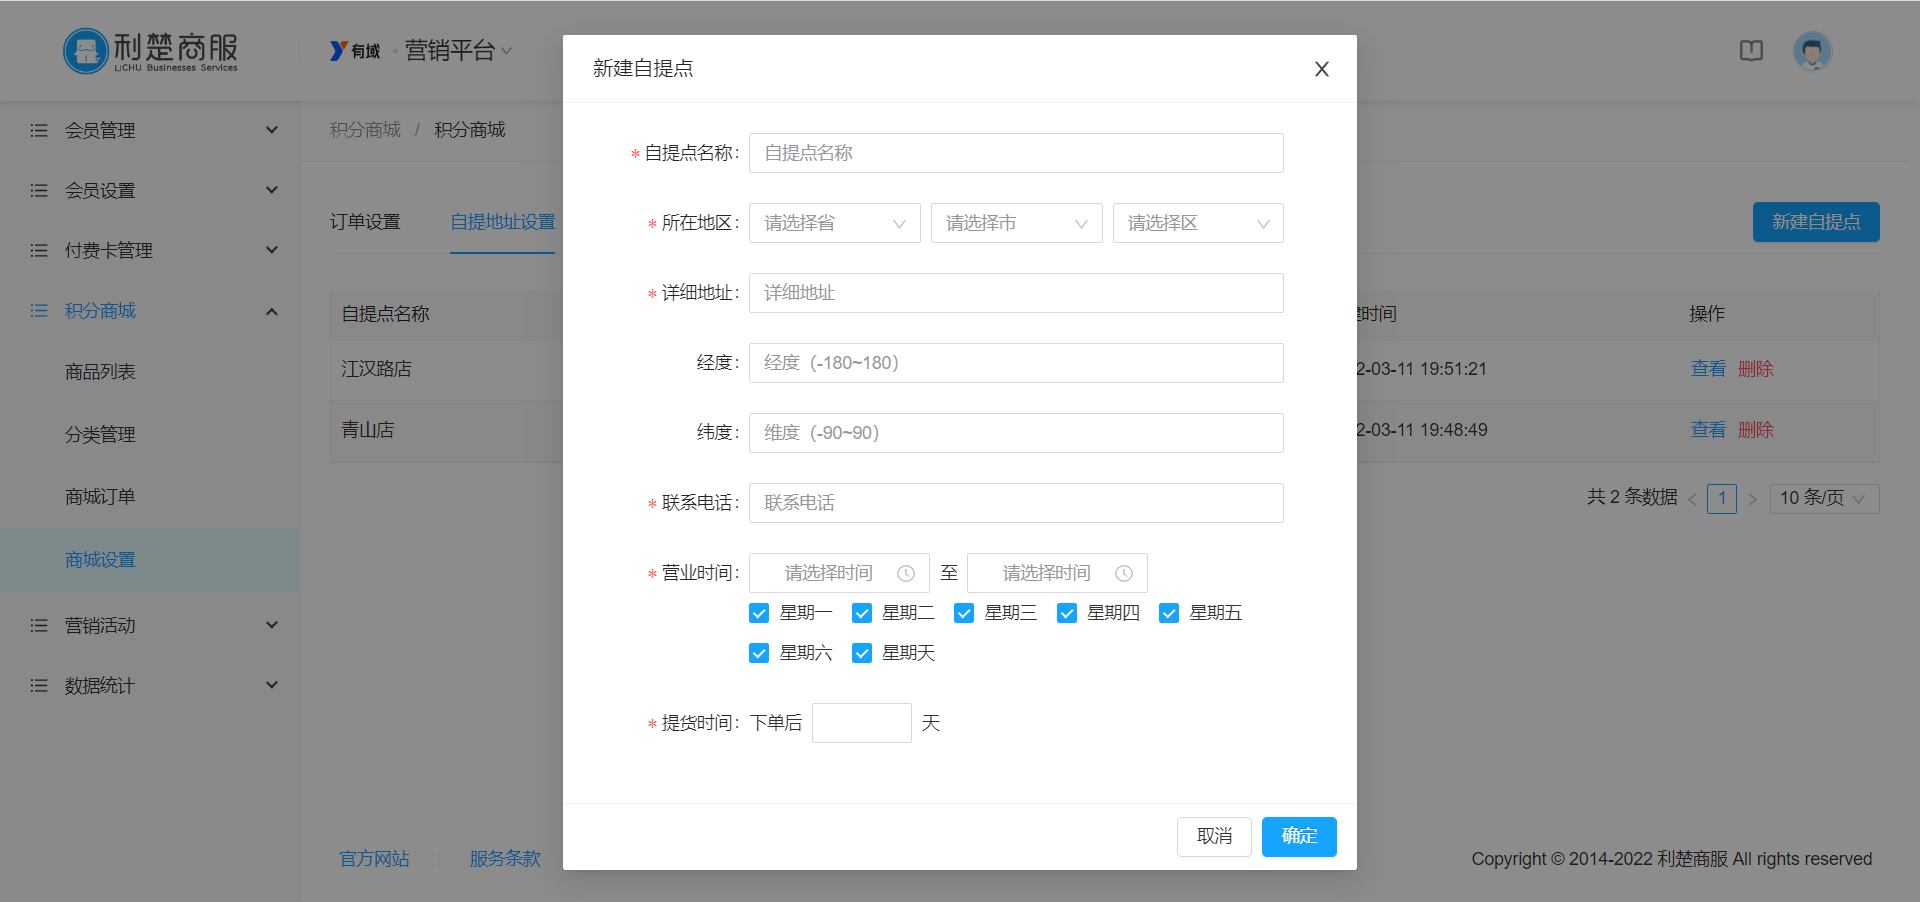Expand the 会员管理 menu chevron

pyautogui.click(x=272, y=130)
